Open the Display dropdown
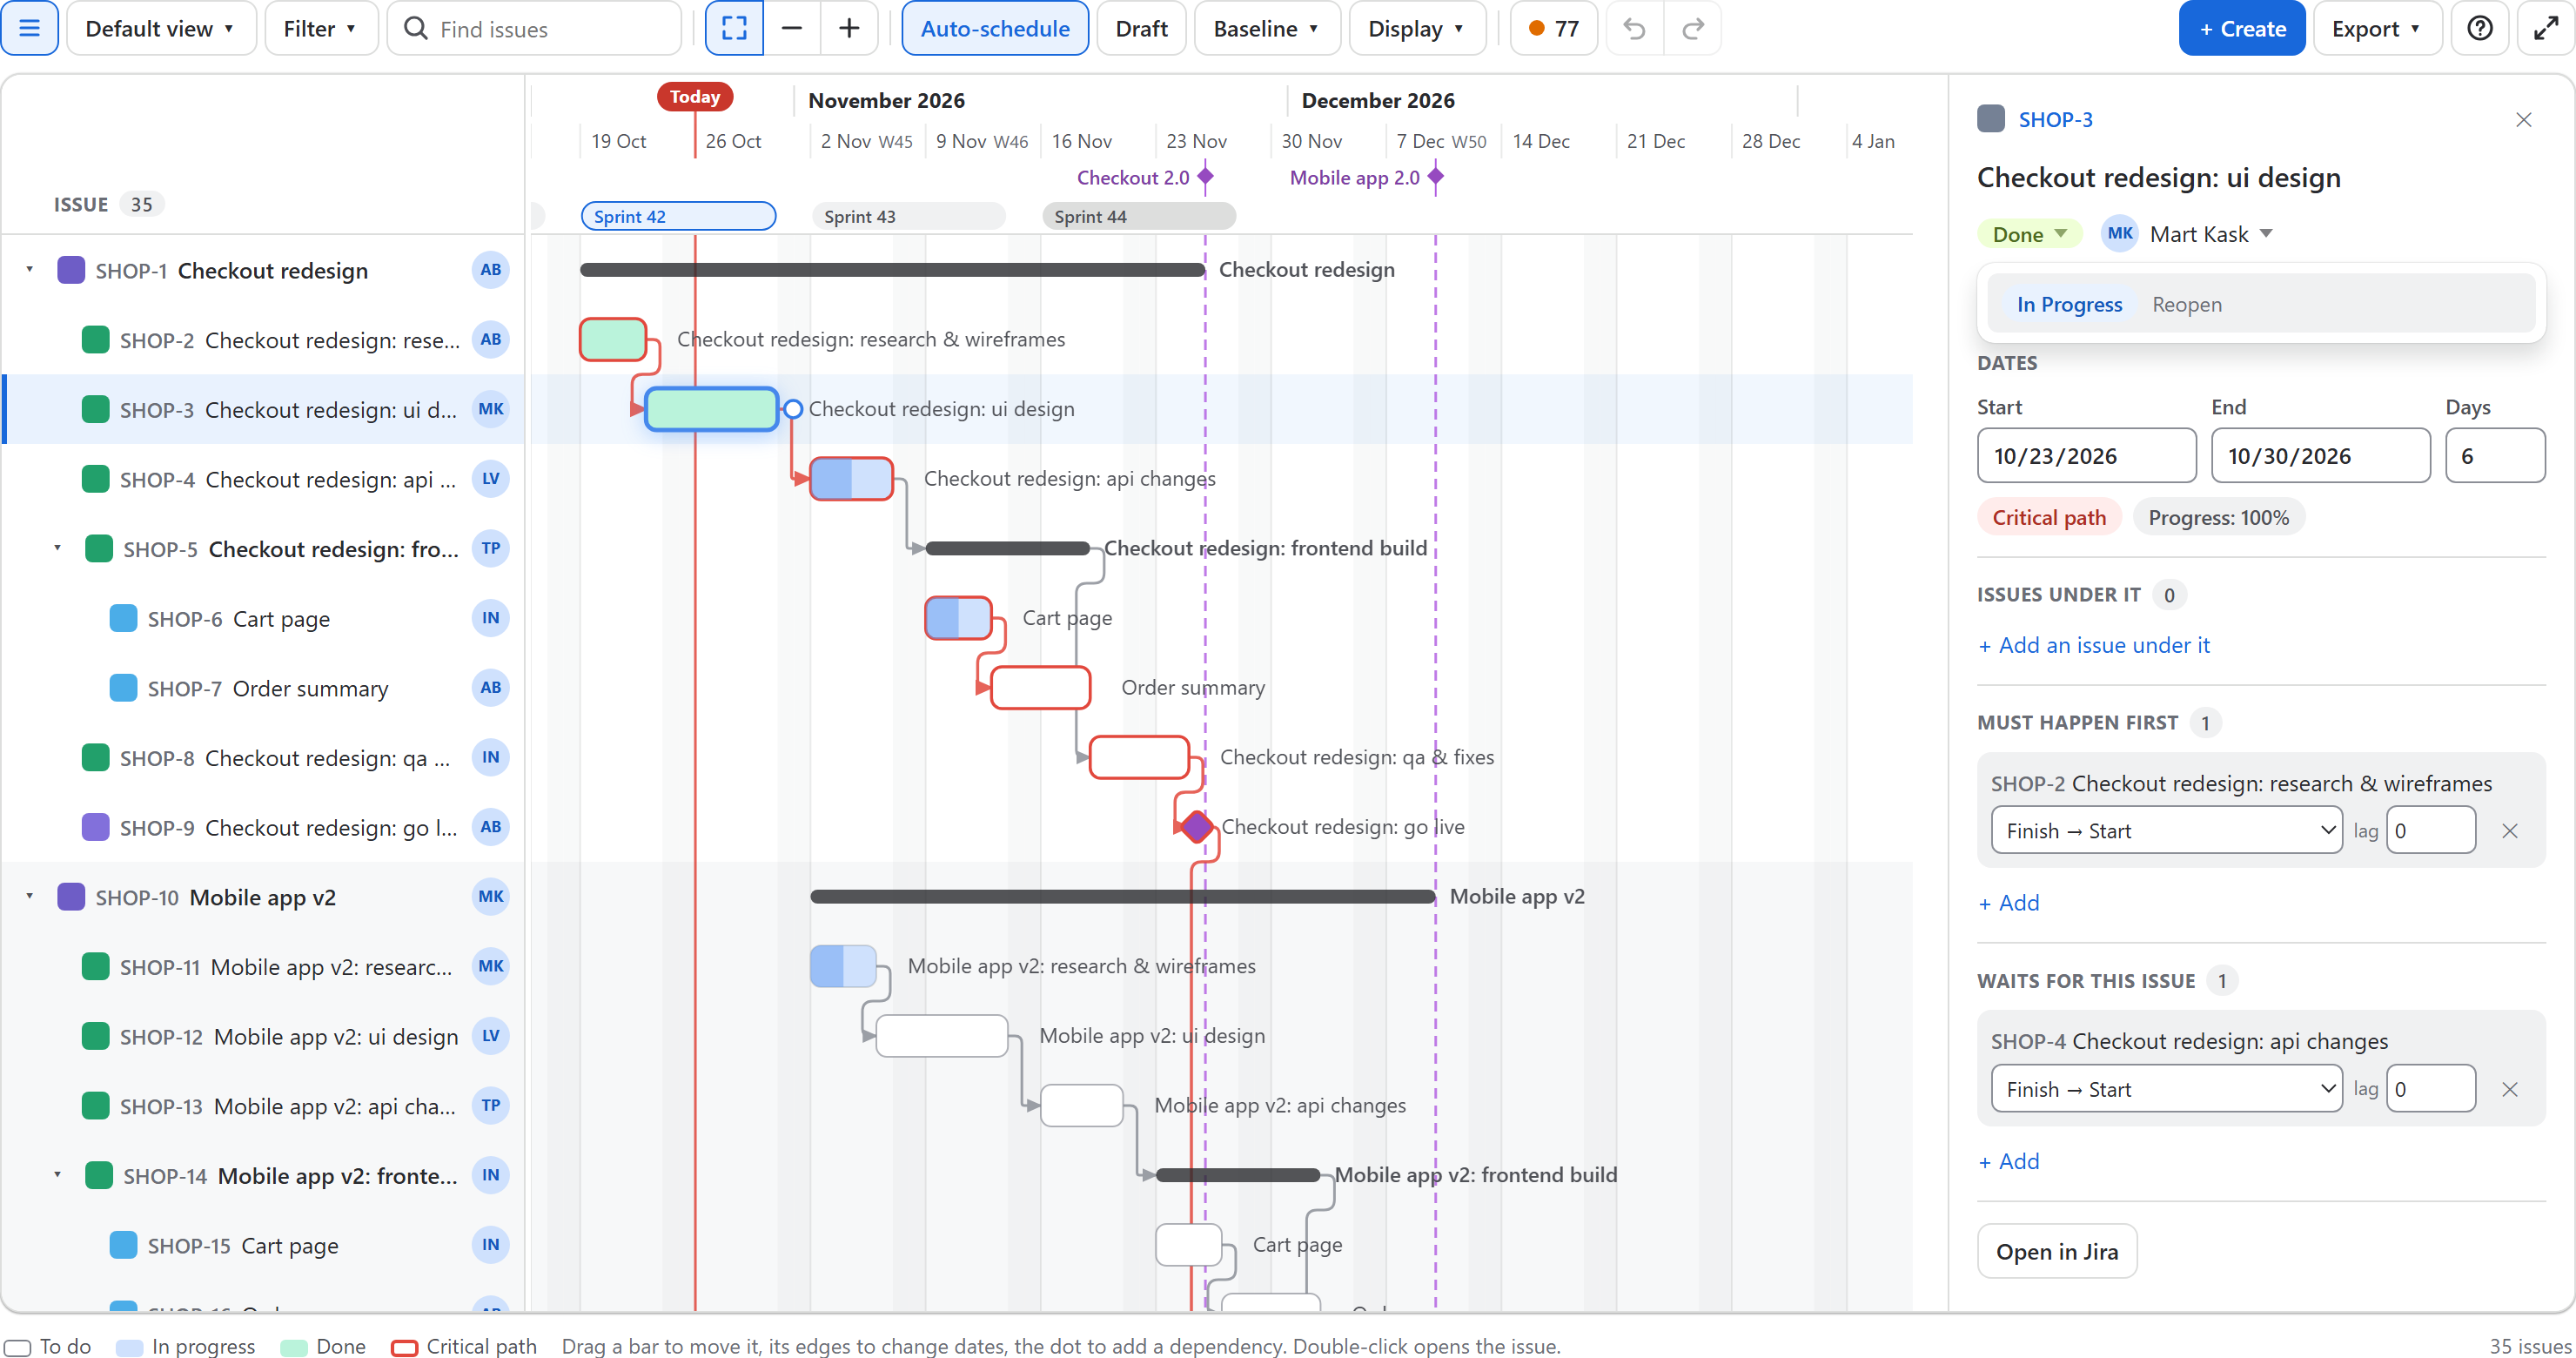This screenshot has width=2576, height=1358. pos(1417,28)
